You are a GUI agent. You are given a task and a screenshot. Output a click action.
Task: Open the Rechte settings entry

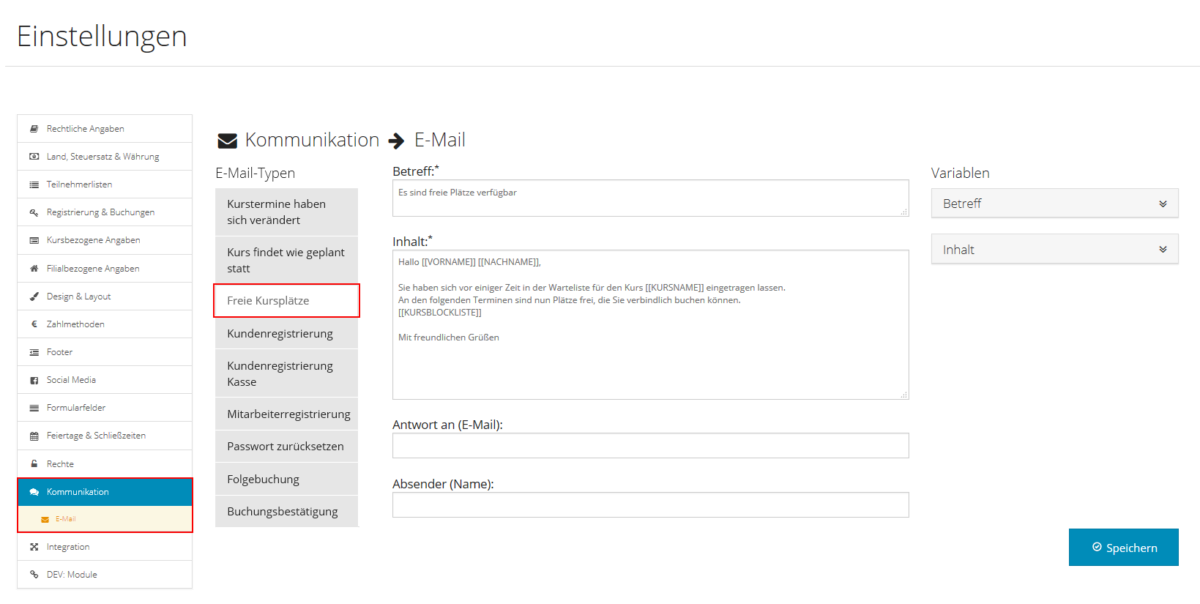tap(105, 464)
